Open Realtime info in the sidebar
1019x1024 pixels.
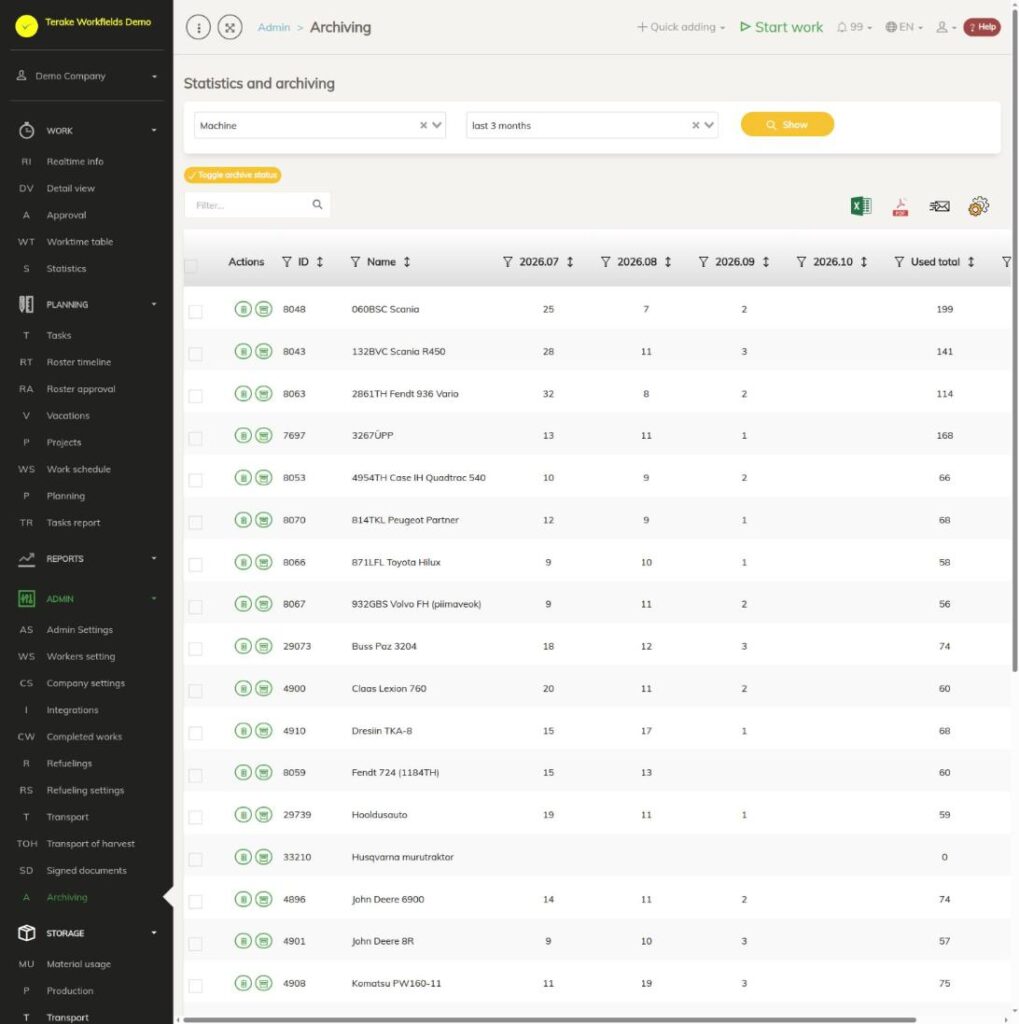click(74, 161)
